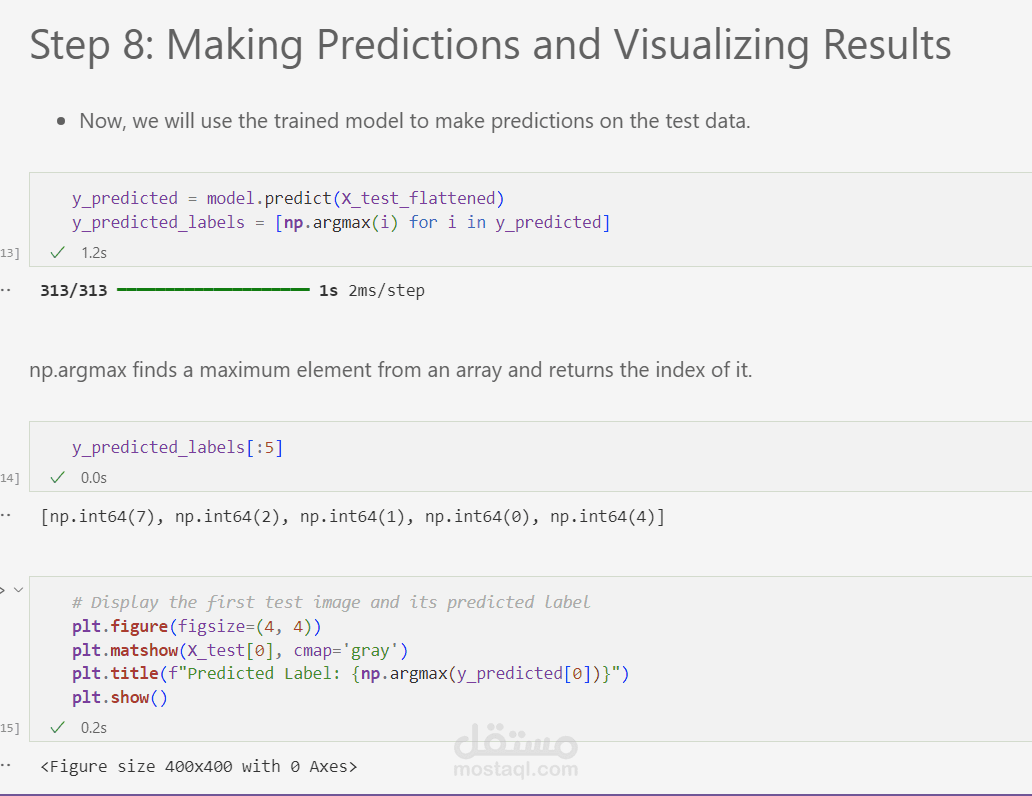The width and height of the screenshot is (1032, 796).
Task: Click the execution count 14 label
Action: click(9, 478)
